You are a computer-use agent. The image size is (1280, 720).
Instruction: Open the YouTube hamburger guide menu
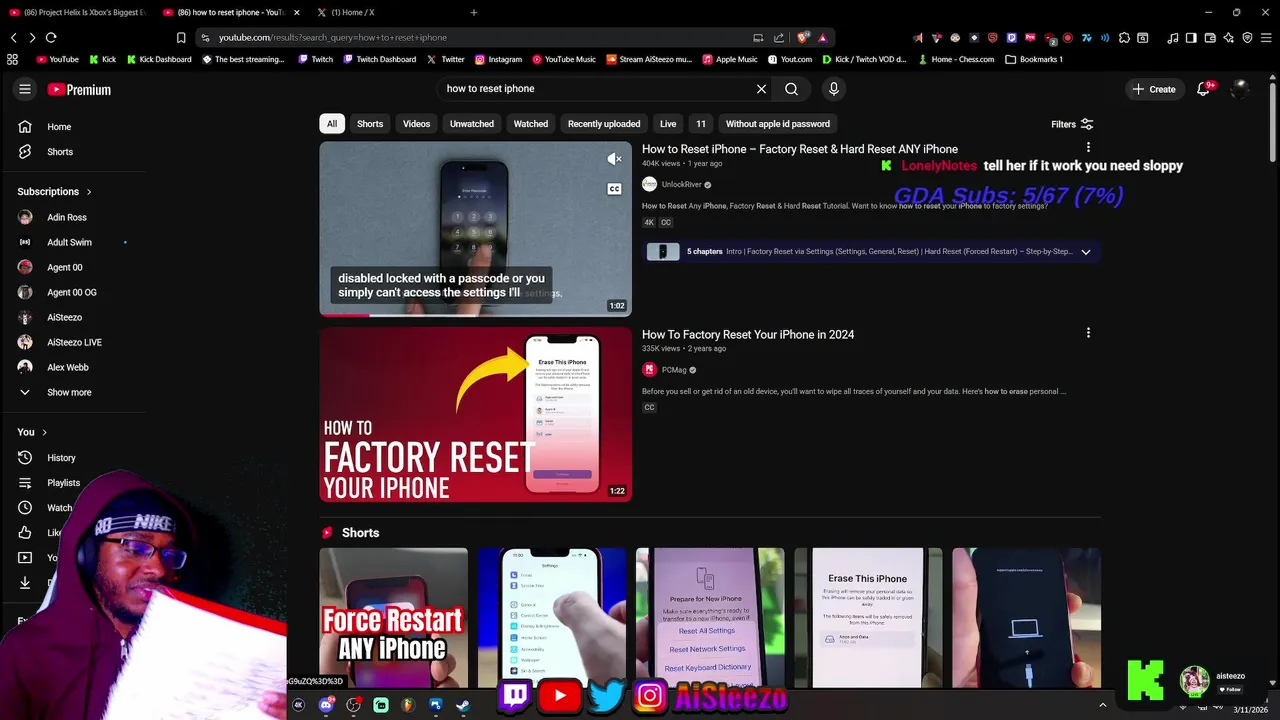[x=25, y=89]
